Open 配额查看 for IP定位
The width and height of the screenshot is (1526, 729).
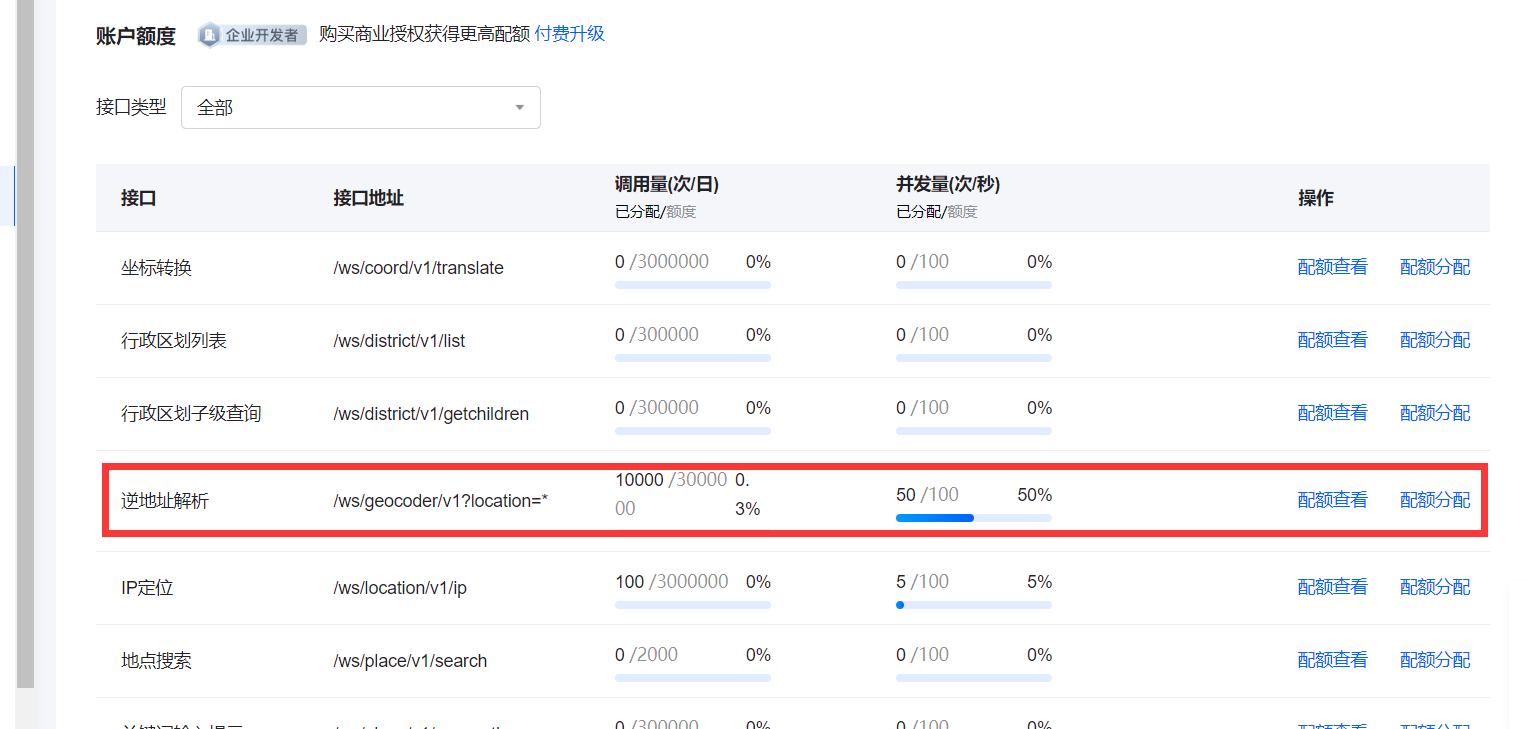click(x=1332, y=587)
